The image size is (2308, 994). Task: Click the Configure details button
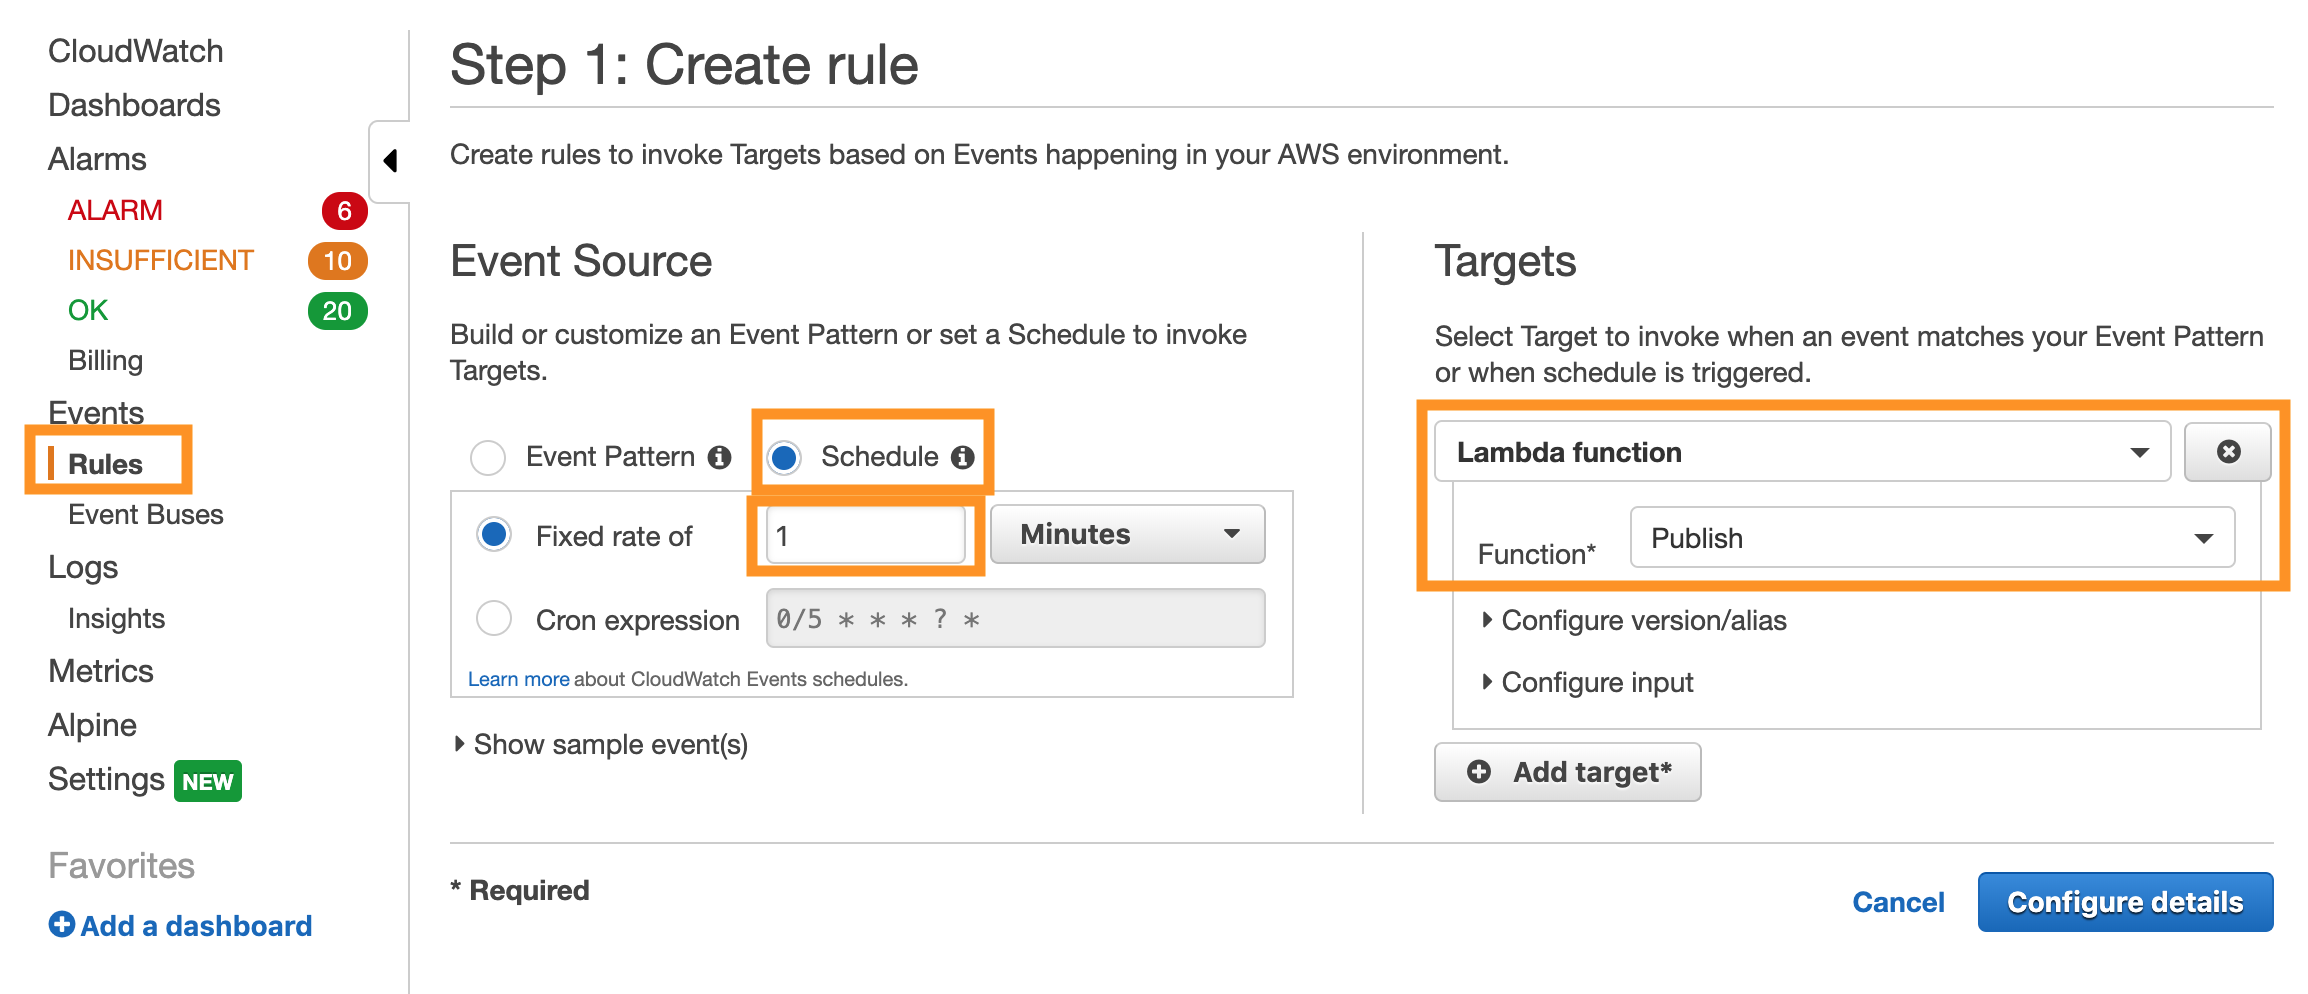(x=2125, y=902)
